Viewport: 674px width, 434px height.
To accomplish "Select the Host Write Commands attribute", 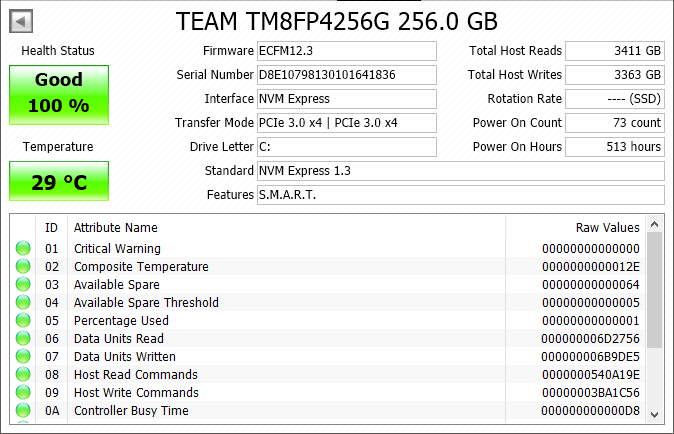I will click(136, 393).
